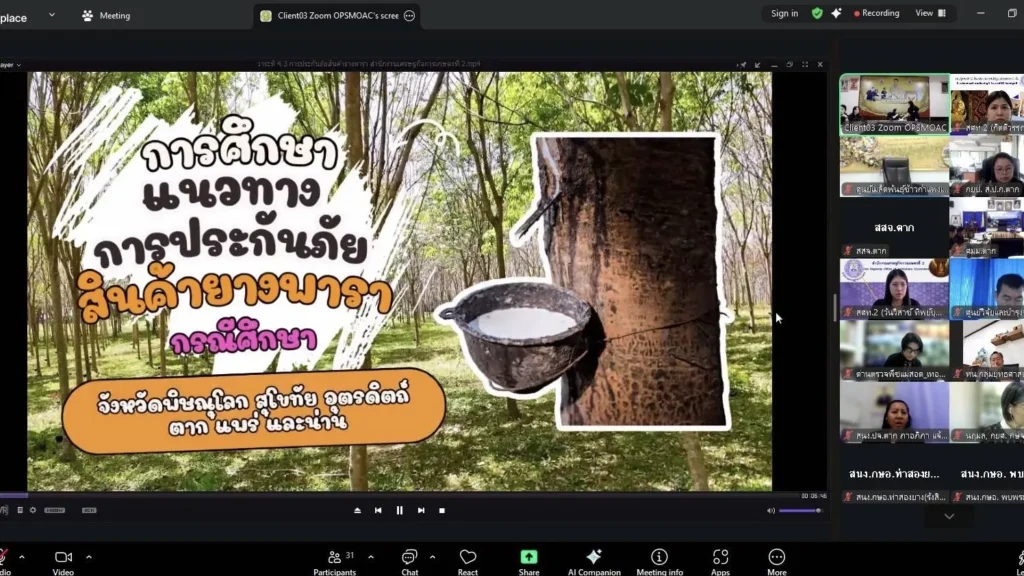Screen dimensions: 1024x576
Task: Open the Chat panel
Action: click(x=409, y=560)
